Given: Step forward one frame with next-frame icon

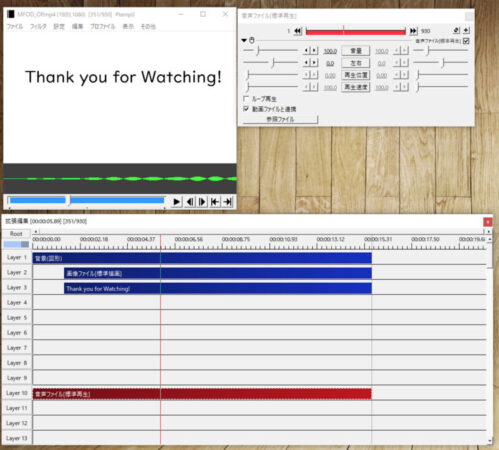Looking at the screenshot, I should (202, 202).
